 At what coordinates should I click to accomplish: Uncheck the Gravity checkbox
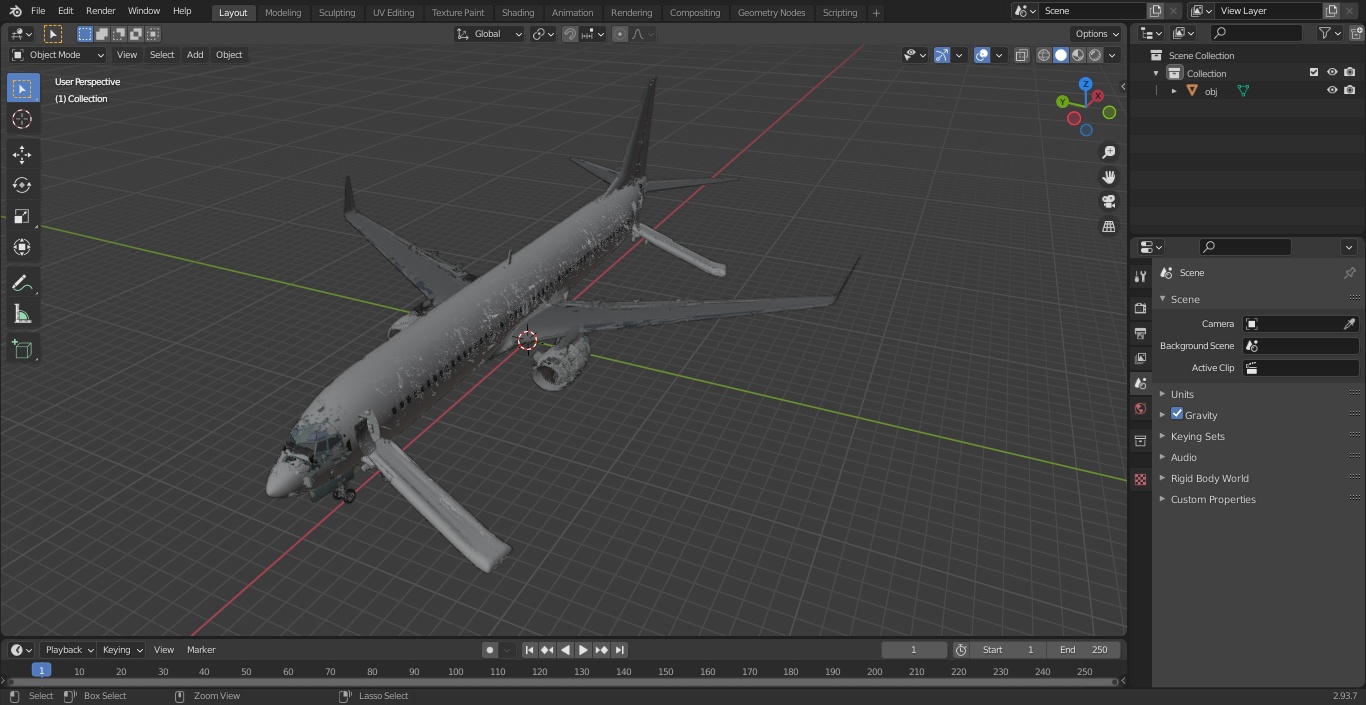[x=1177, y=414]
